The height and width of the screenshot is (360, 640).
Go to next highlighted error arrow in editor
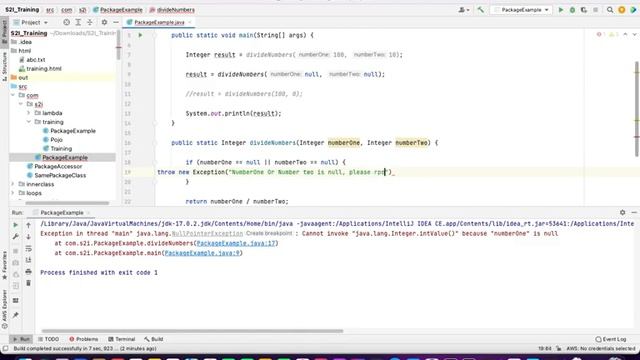pyautogui.click(x=634, y=35)
